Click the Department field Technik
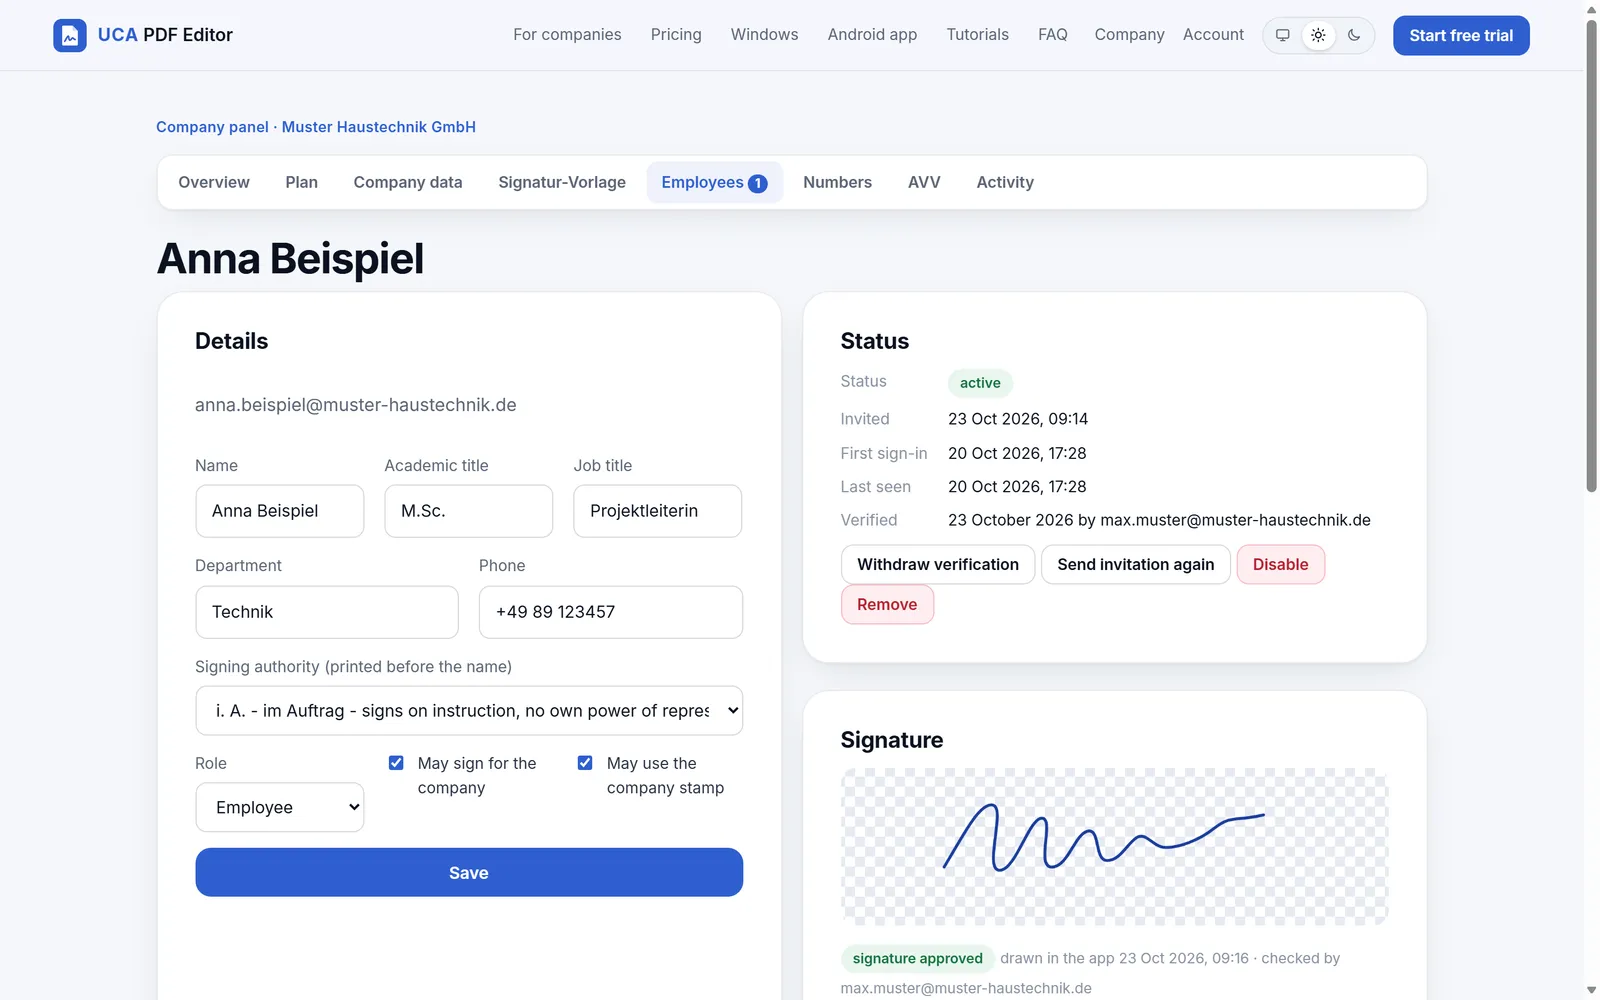This screenshot has height=1000, width=1600. [327, 612]
